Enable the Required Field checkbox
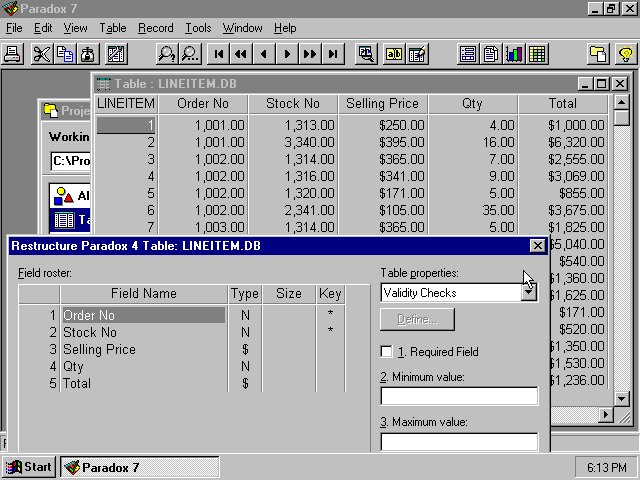This screenshot has height=480, width=640. [x=387, y=352]
